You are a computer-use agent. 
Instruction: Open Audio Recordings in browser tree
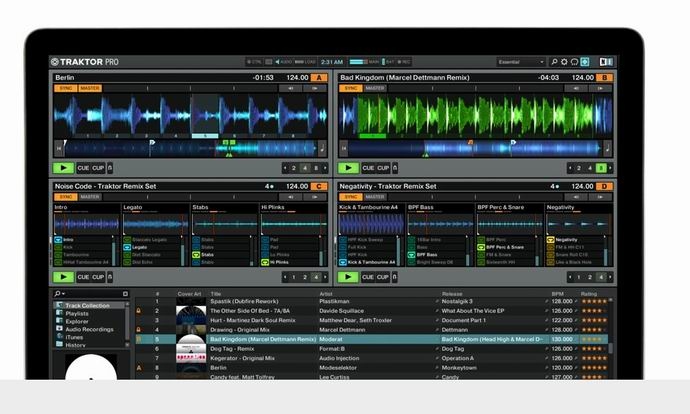89,329
